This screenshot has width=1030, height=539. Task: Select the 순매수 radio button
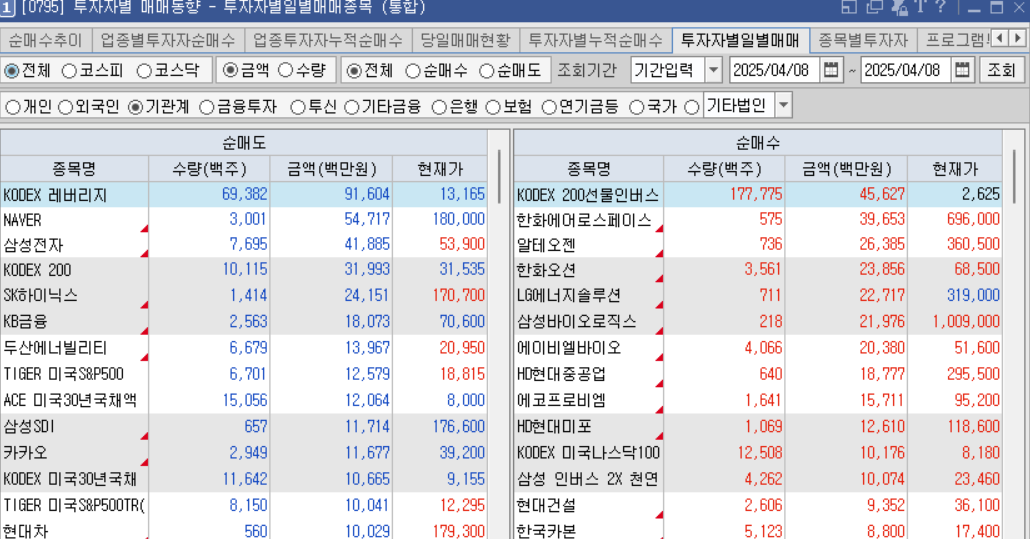coord(413,71)
